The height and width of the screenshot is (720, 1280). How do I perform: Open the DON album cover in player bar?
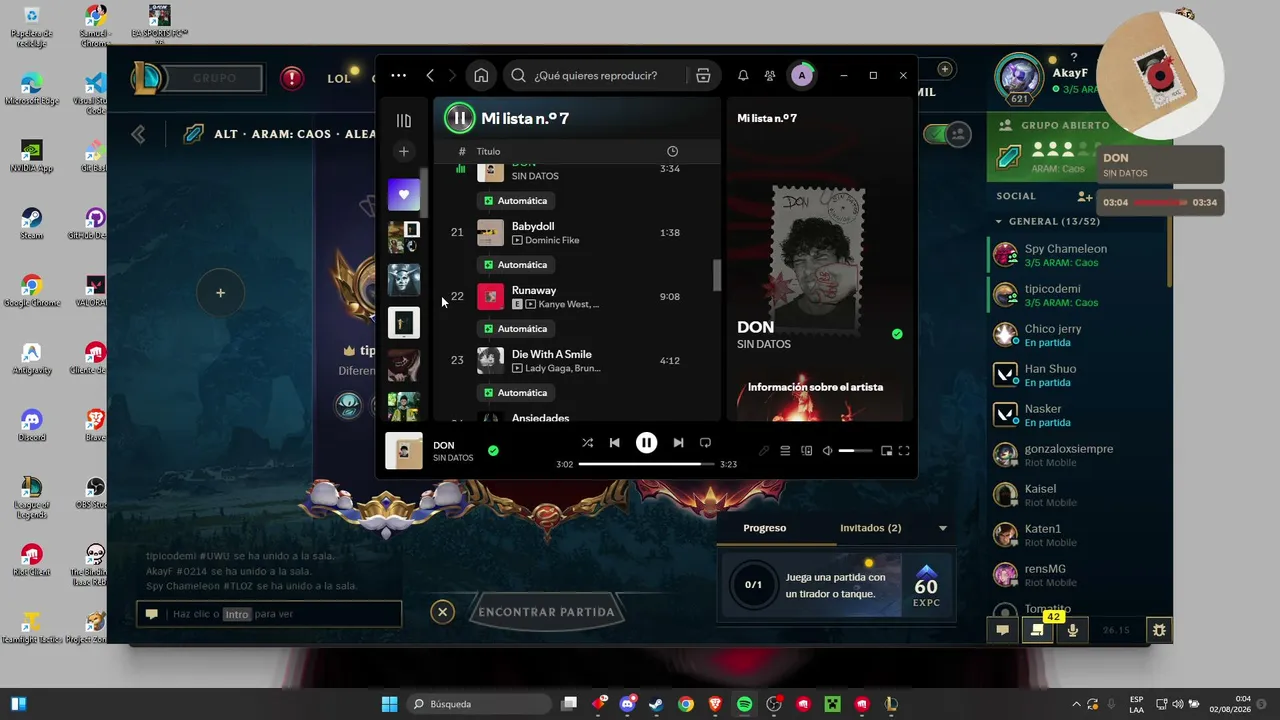pos(404,451)
